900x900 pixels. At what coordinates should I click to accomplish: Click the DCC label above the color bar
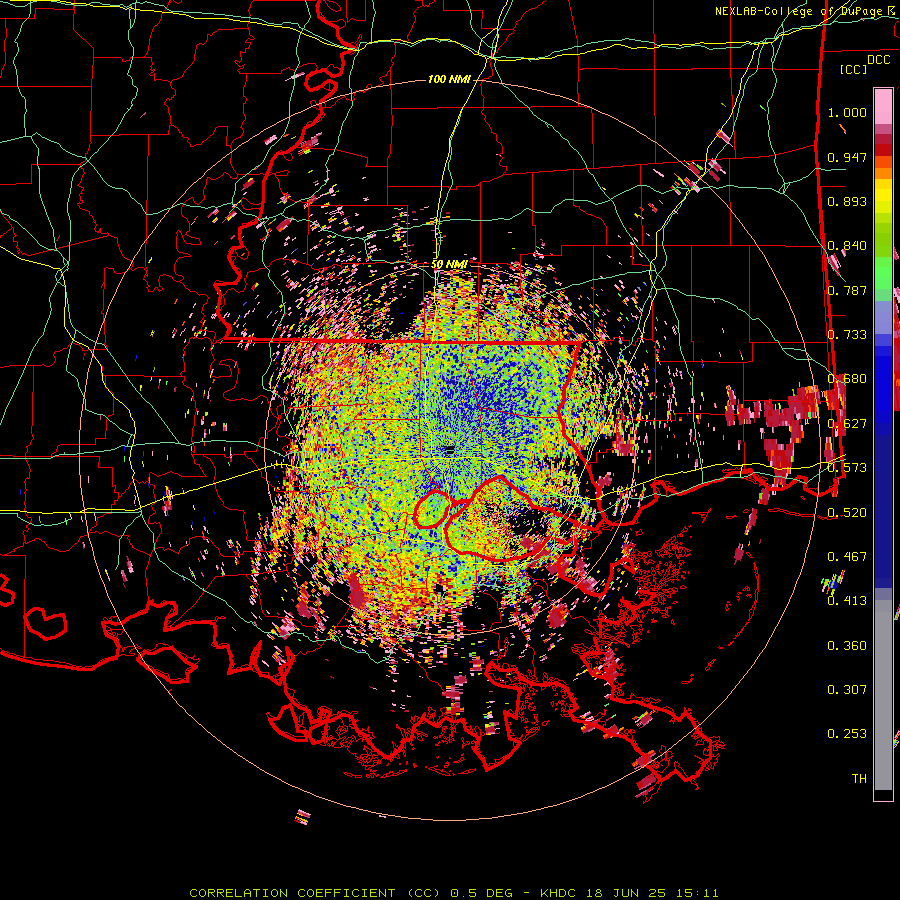click(878, 60)
